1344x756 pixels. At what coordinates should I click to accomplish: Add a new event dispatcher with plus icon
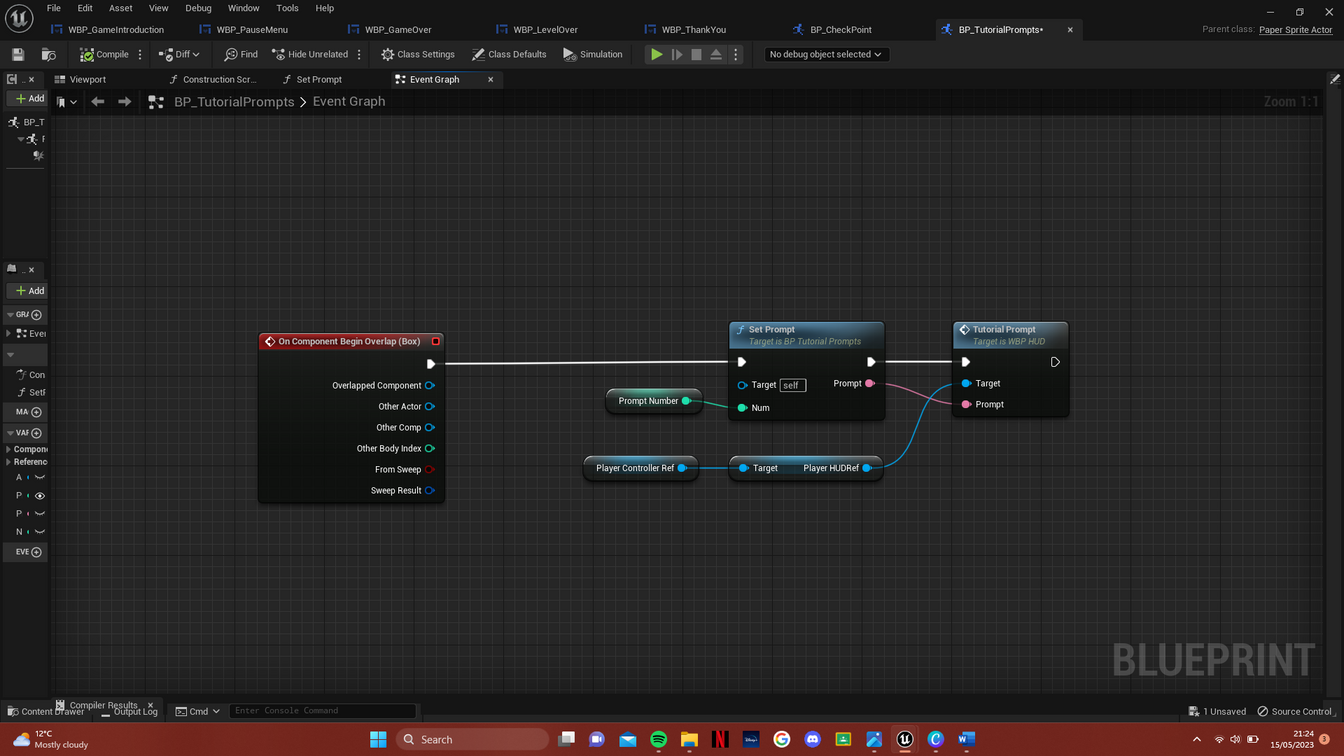coord(37,552)
